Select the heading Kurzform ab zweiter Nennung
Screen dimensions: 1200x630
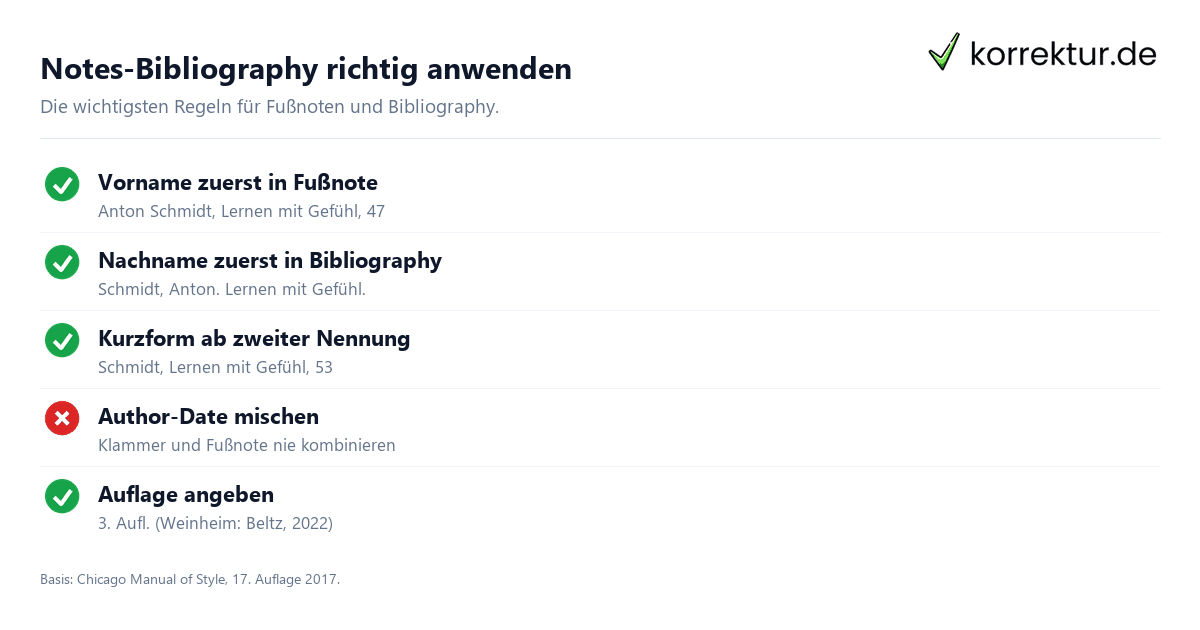(x=254, y=339)
